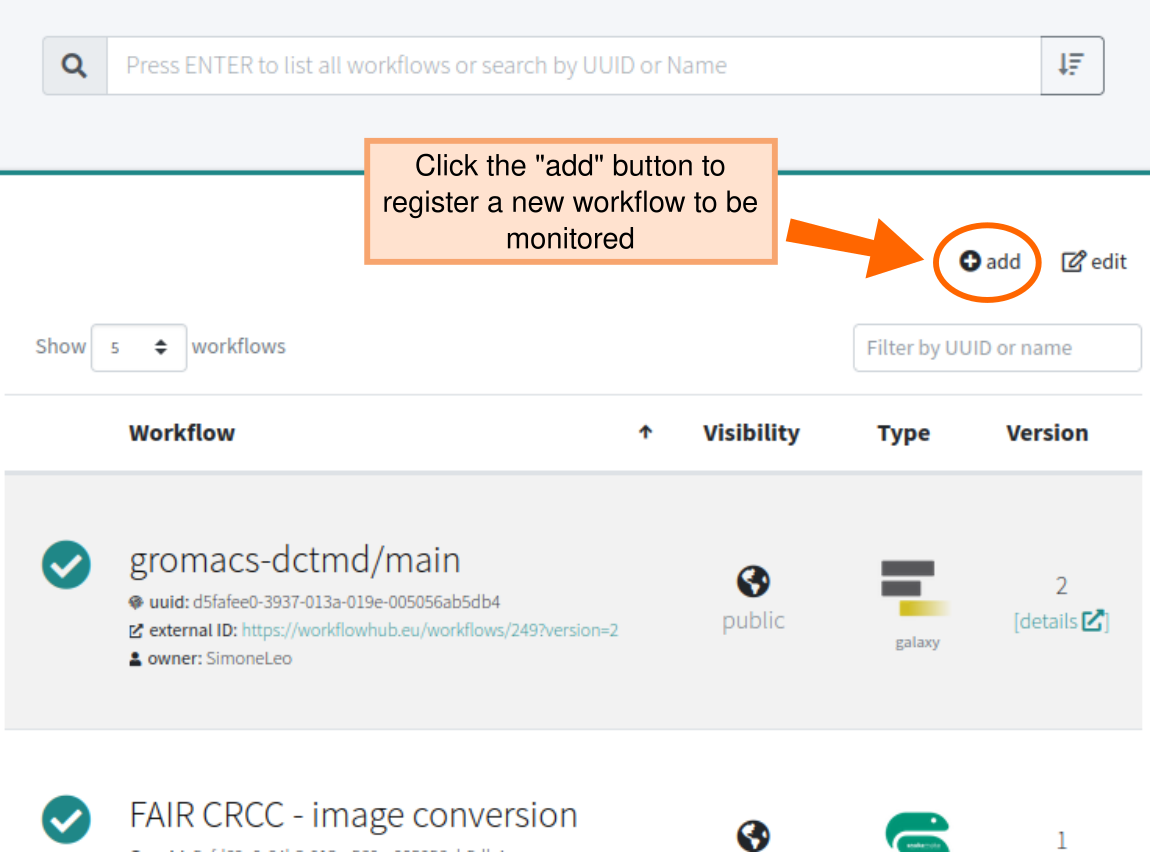Click the "edit" button
This screenshot has height=852, width=1150.
tap(1094, 261)
